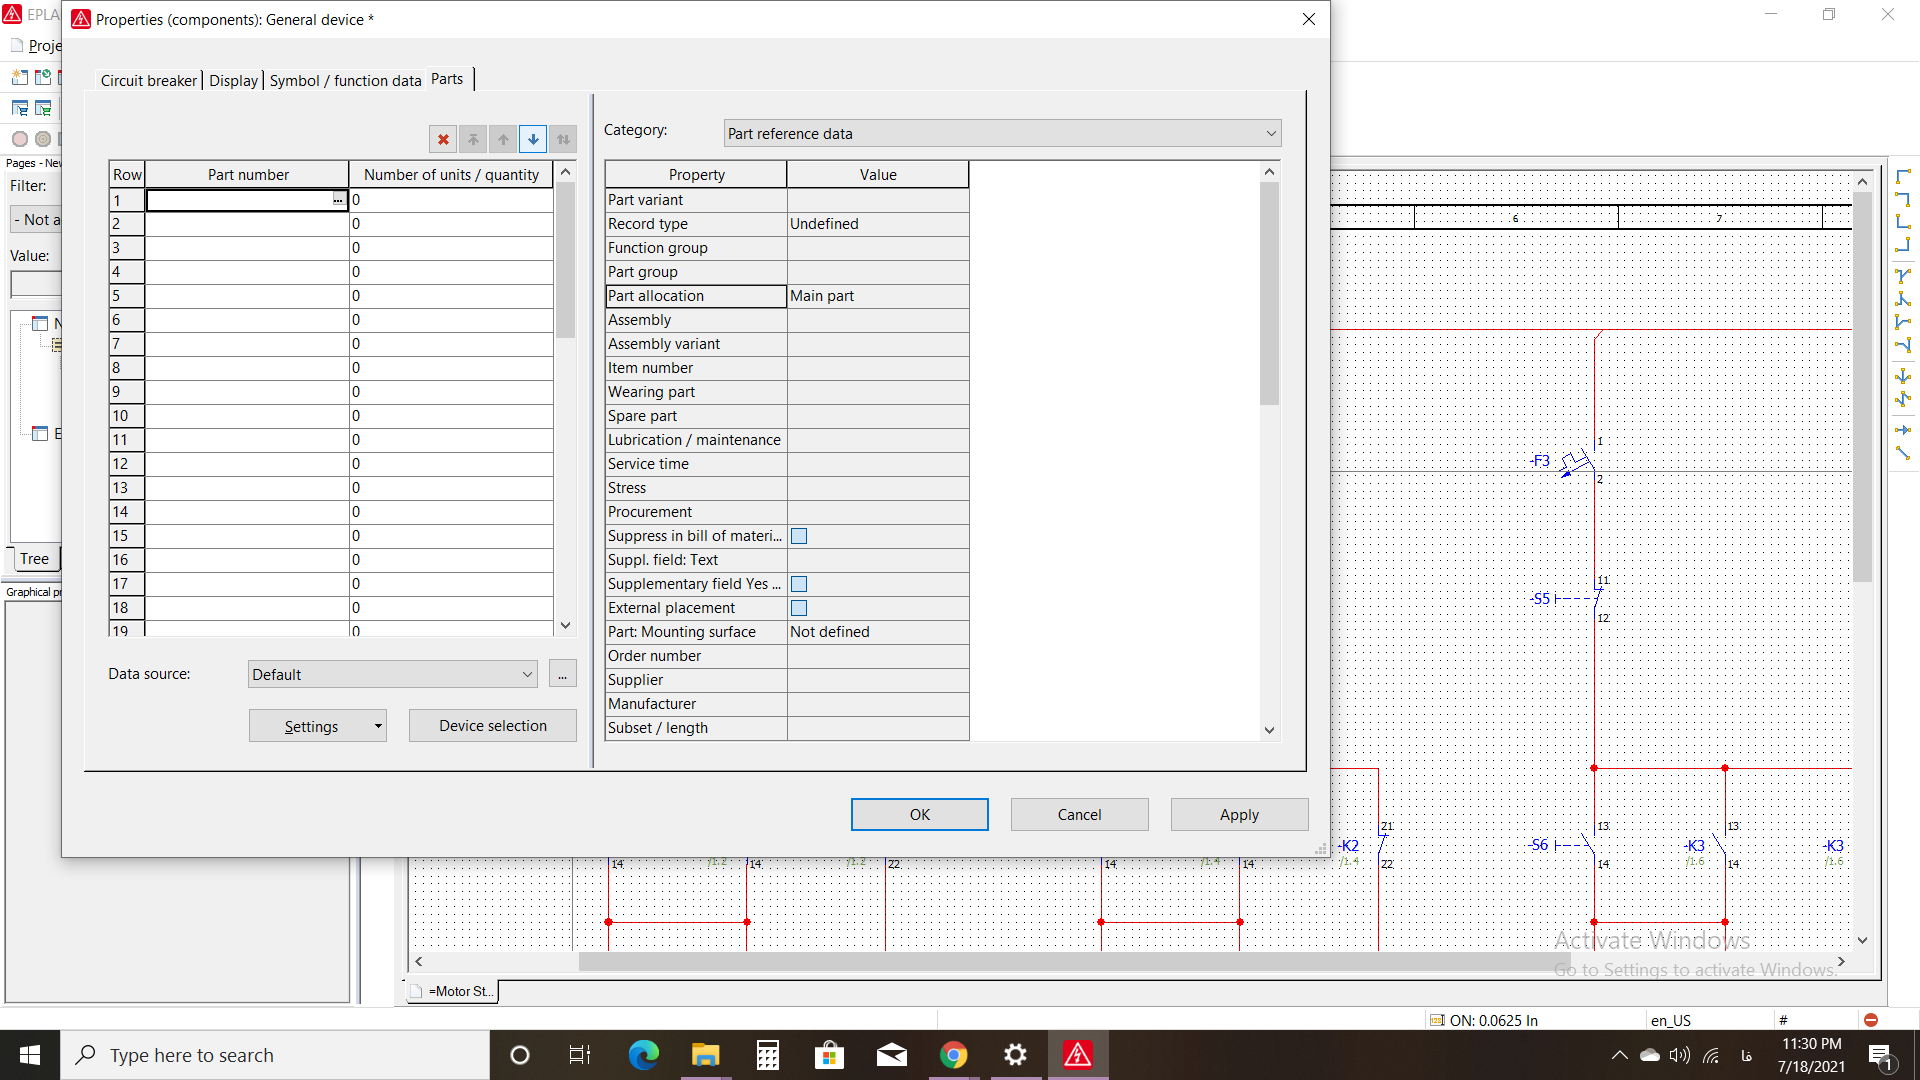Open Windows Settings from taskbar
Viewport: 1920px width, 1080px height.
click(1015, 1055)
